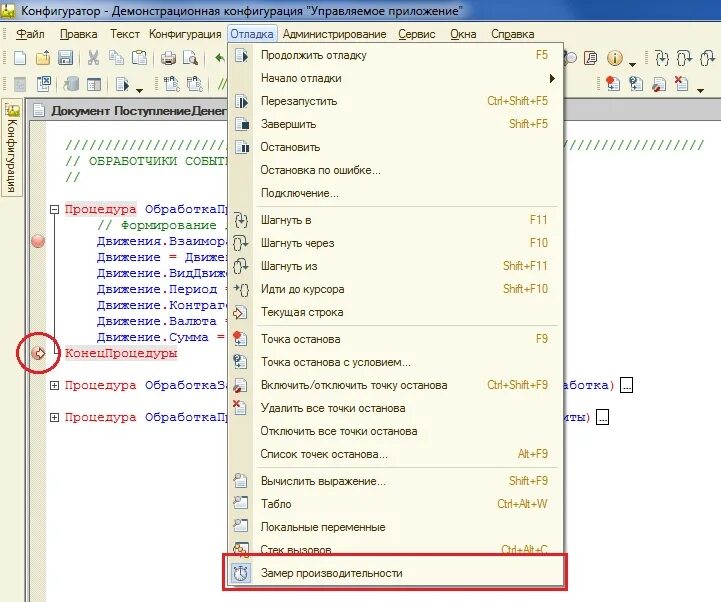Click the Remove all breakpoints toolbar icon
Image resolution: width=721 pixels, height=602 pixels.
[681, 84]
